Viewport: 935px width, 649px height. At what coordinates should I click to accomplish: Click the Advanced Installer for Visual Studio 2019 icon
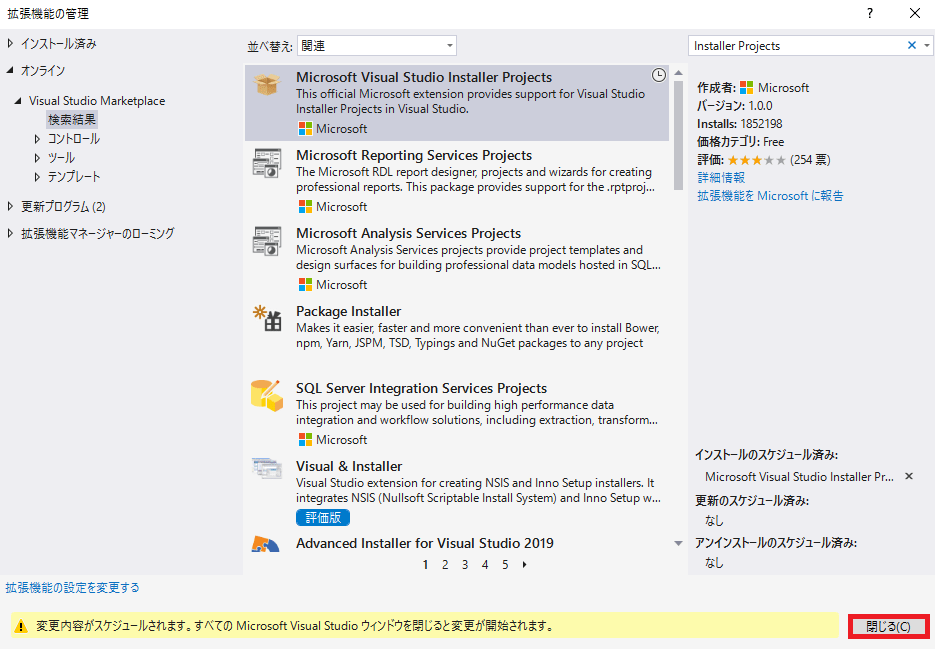(x=265, y=543)
